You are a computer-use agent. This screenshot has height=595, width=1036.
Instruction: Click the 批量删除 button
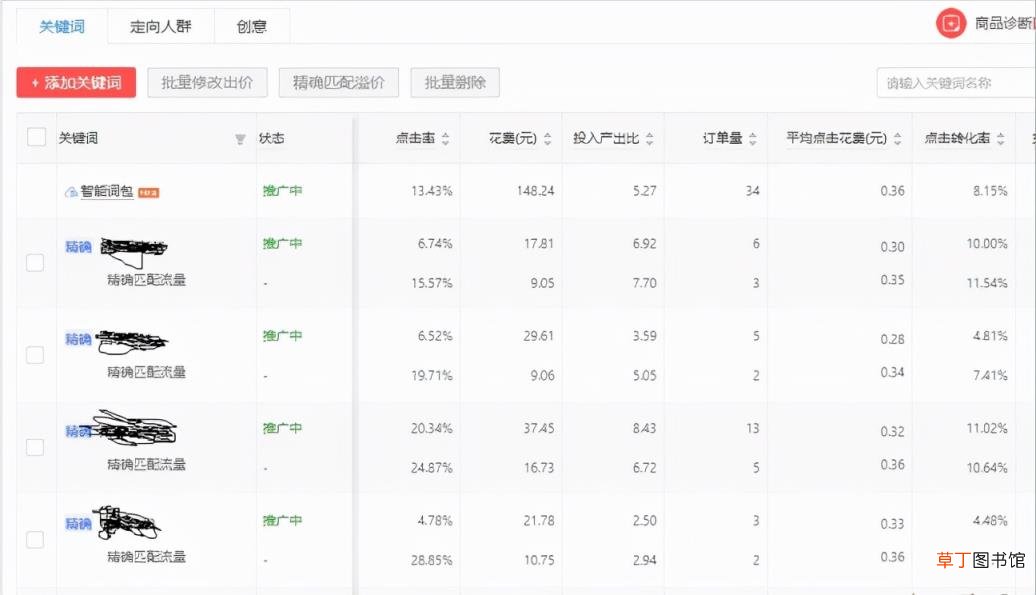coord(455,83)
